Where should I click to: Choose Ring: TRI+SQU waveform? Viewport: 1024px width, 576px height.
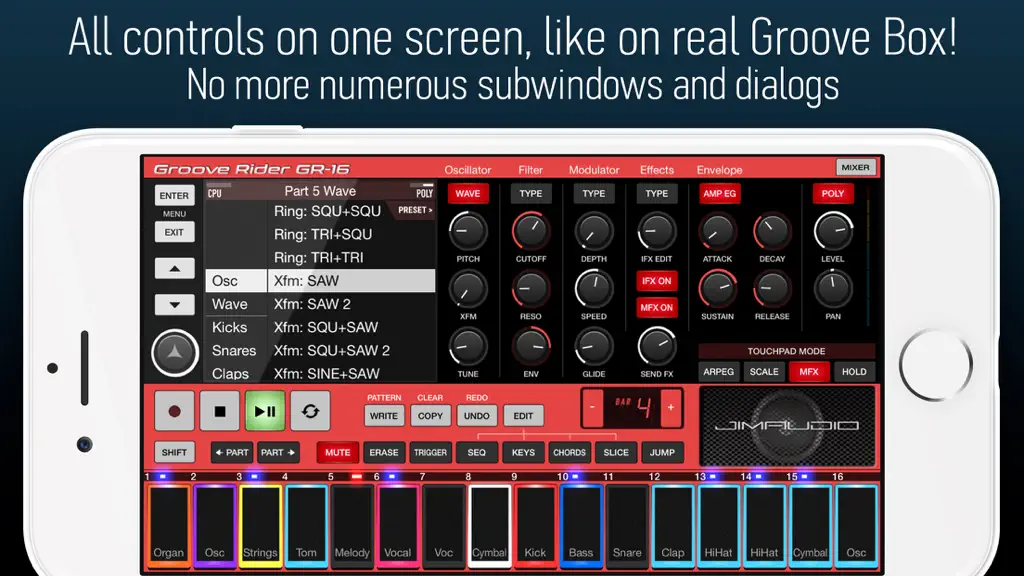coord(351,234)
